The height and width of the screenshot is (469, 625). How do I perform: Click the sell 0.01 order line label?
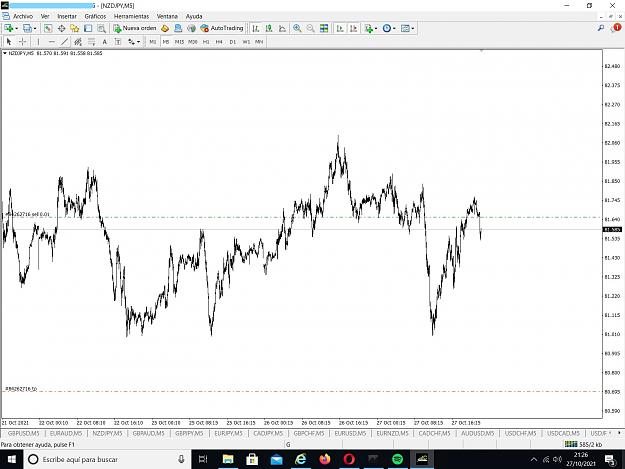(x=27, y=214)
